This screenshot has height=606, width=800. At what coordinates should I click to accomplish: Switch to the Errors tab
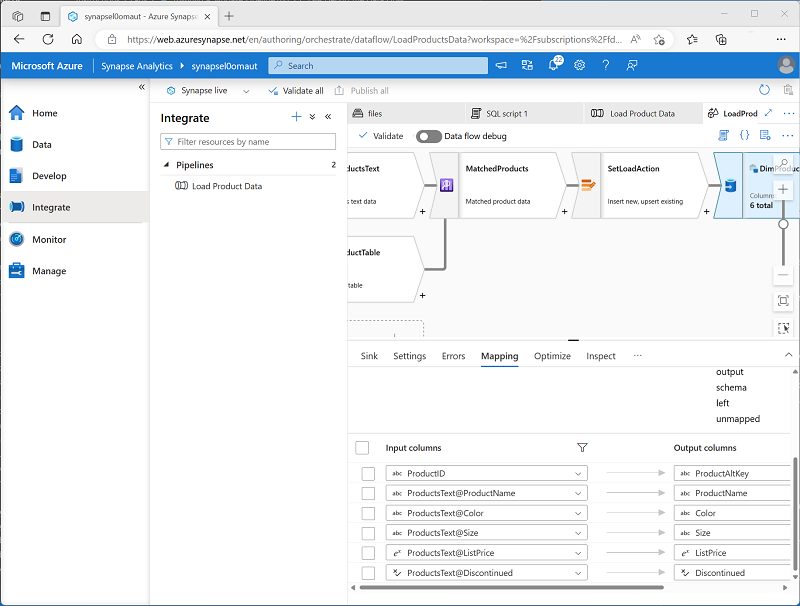point(453,356)
